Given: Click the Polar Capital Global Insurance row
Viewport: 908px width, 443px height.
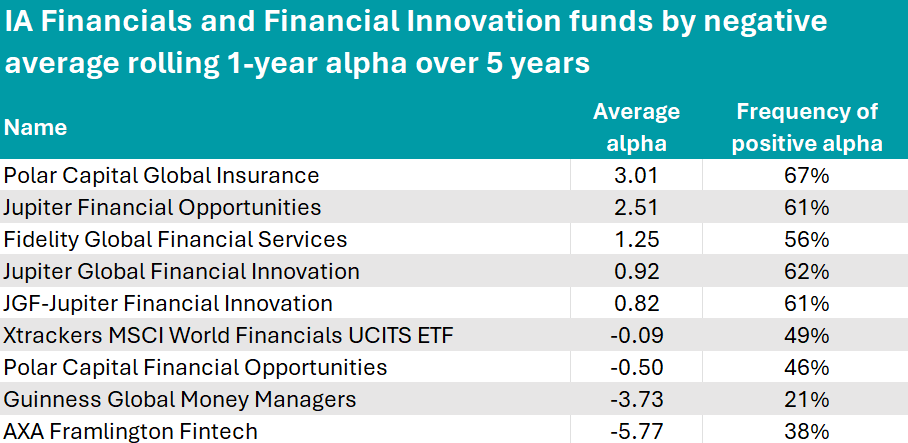Looking at the screenshot, I should click(x=162, y=176).
